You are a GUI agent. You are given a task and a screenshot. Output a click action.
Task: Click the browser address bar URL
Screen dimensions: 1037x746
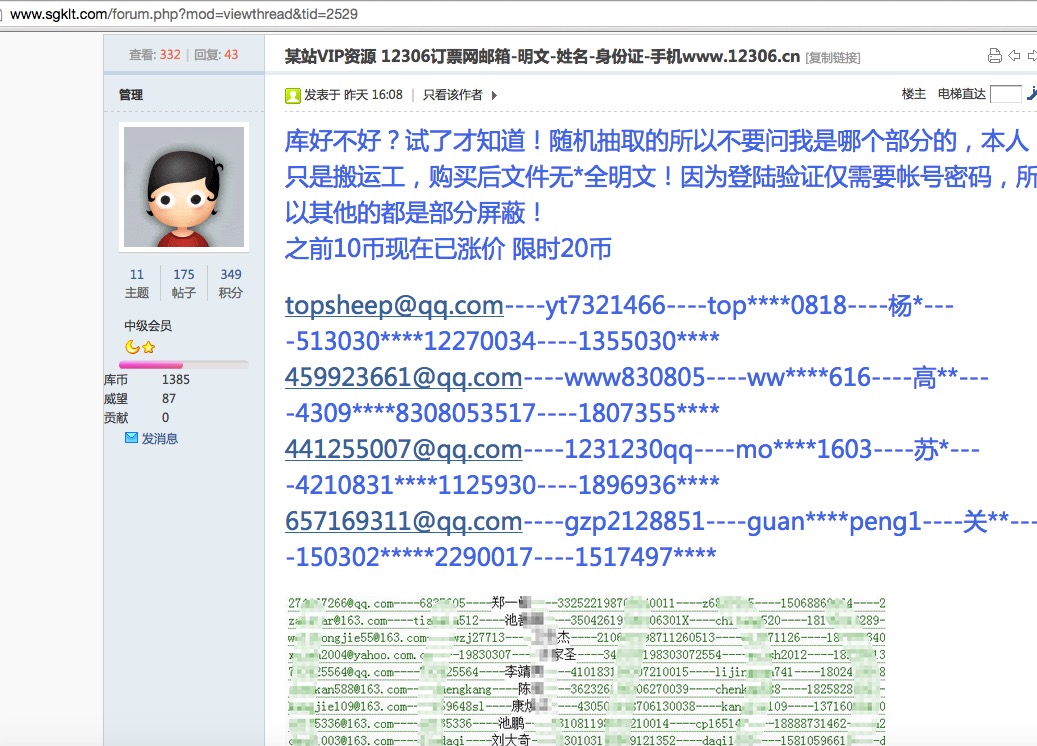click(184, 14)
